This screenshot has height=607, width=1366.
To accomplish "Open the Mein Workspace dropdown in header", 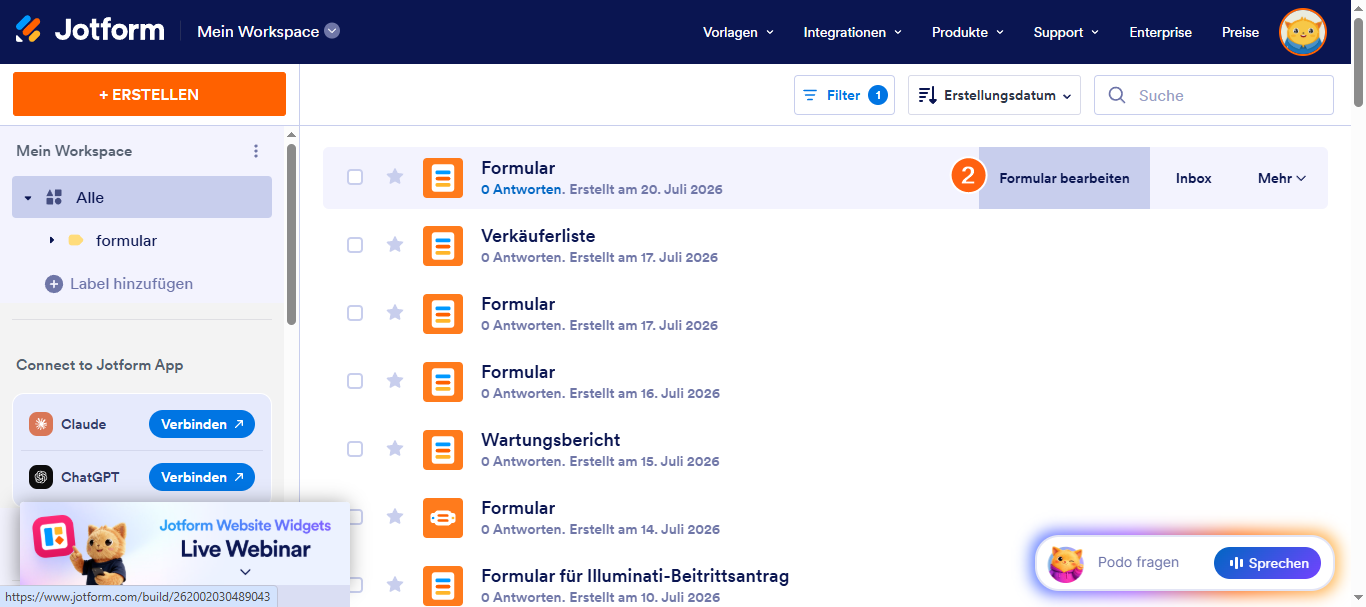I will click(269, 31).
